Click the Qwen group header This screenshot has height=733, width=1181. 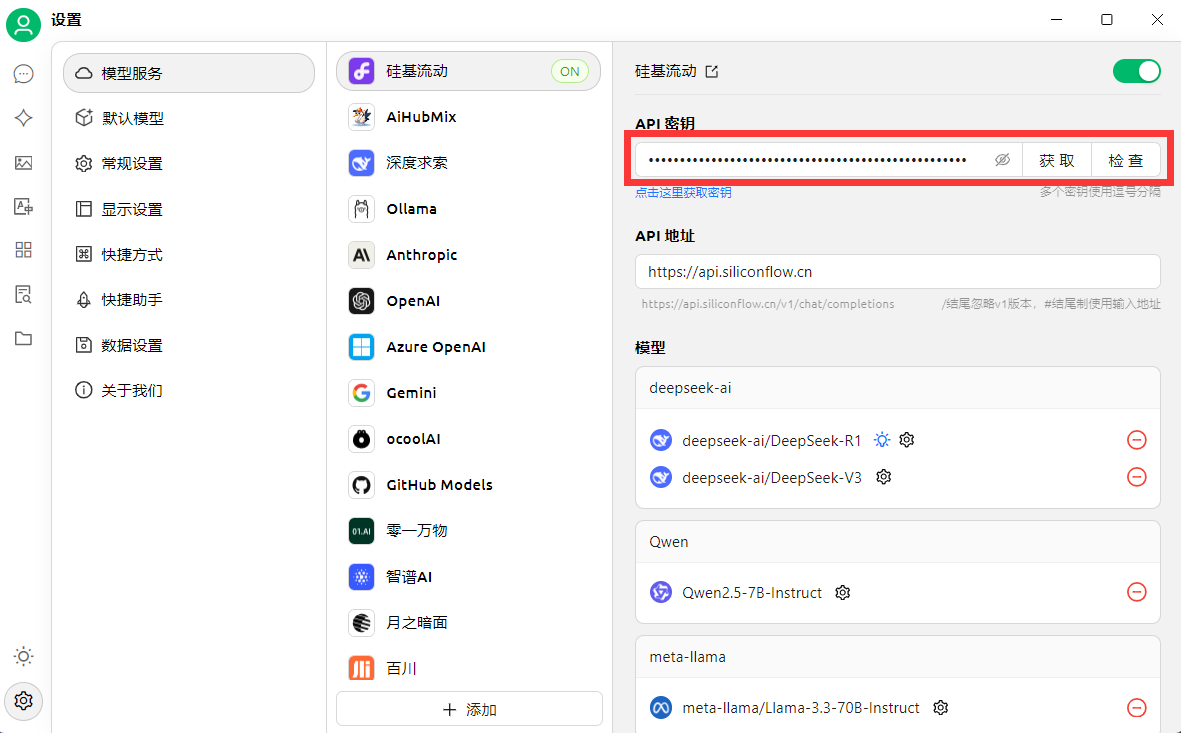(898, 542)
